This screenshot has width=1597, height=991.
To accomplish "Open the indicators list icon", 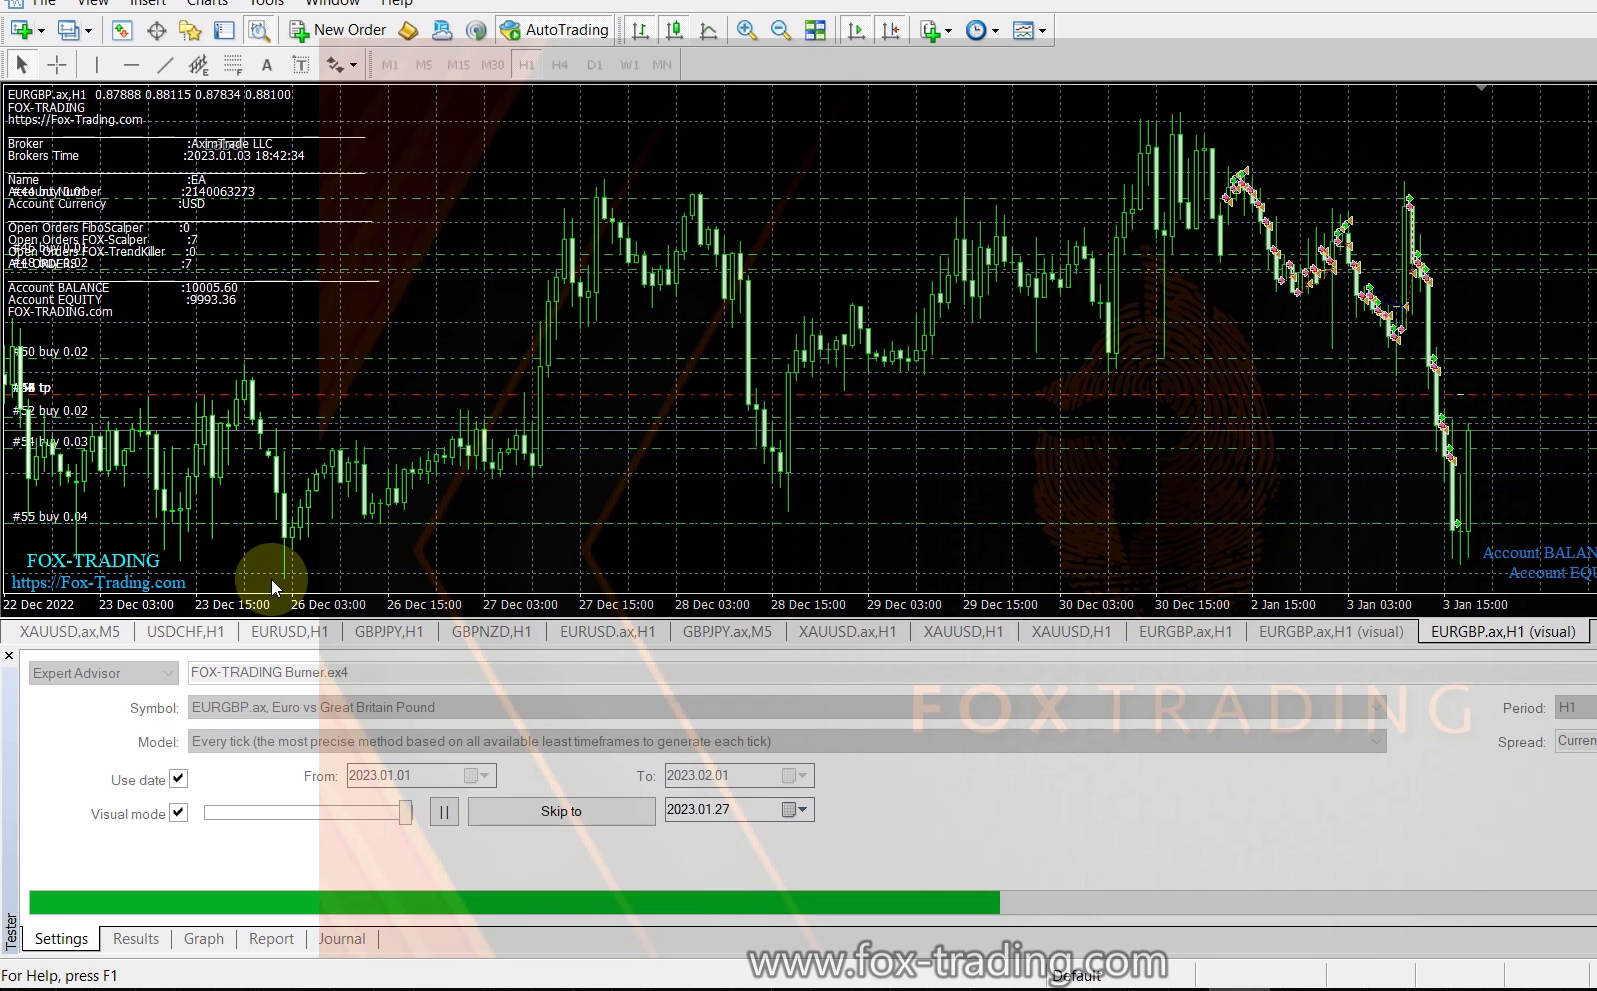I will point(931,30).
